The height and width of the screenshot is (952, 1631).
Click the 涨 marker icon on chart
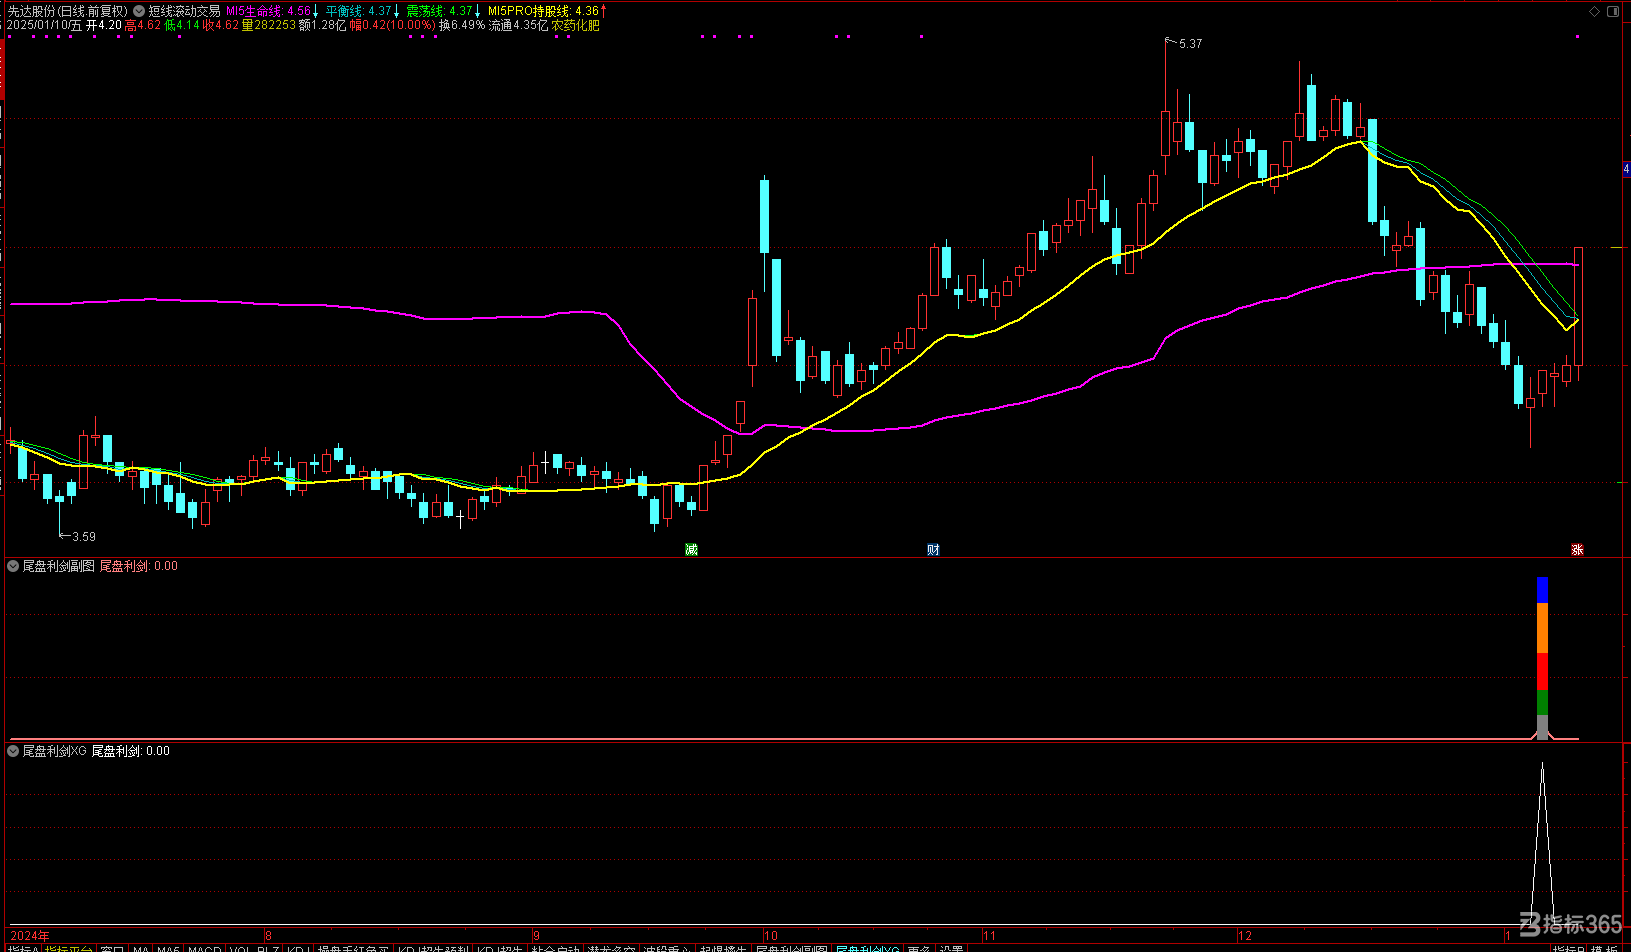(x=1577, y=550)
